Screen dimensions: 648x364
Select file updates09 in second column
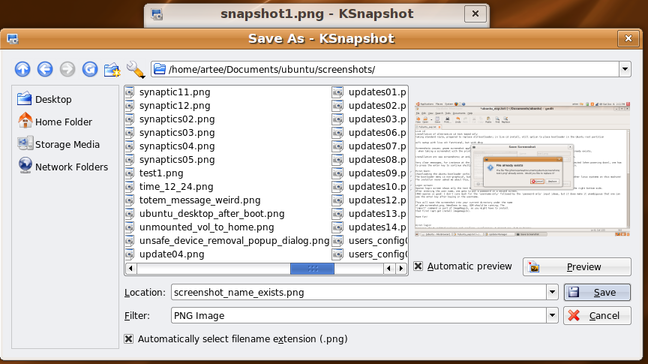[377, 173]
